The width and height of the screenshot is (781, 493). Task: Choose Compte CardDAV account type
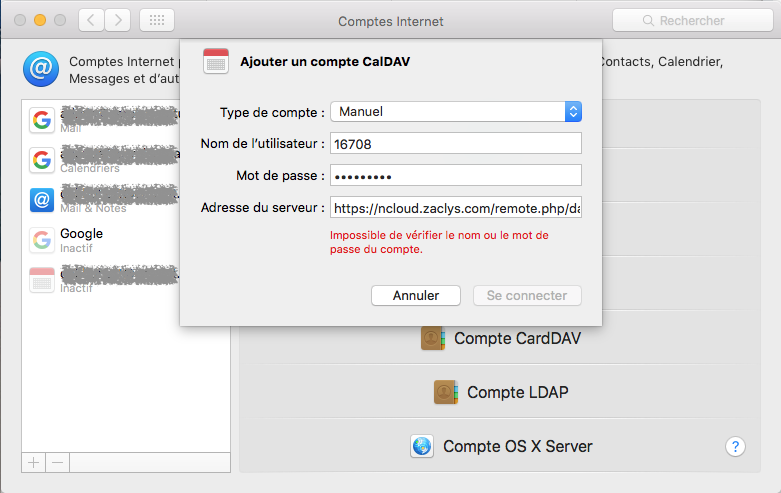[x=502, y=338]
